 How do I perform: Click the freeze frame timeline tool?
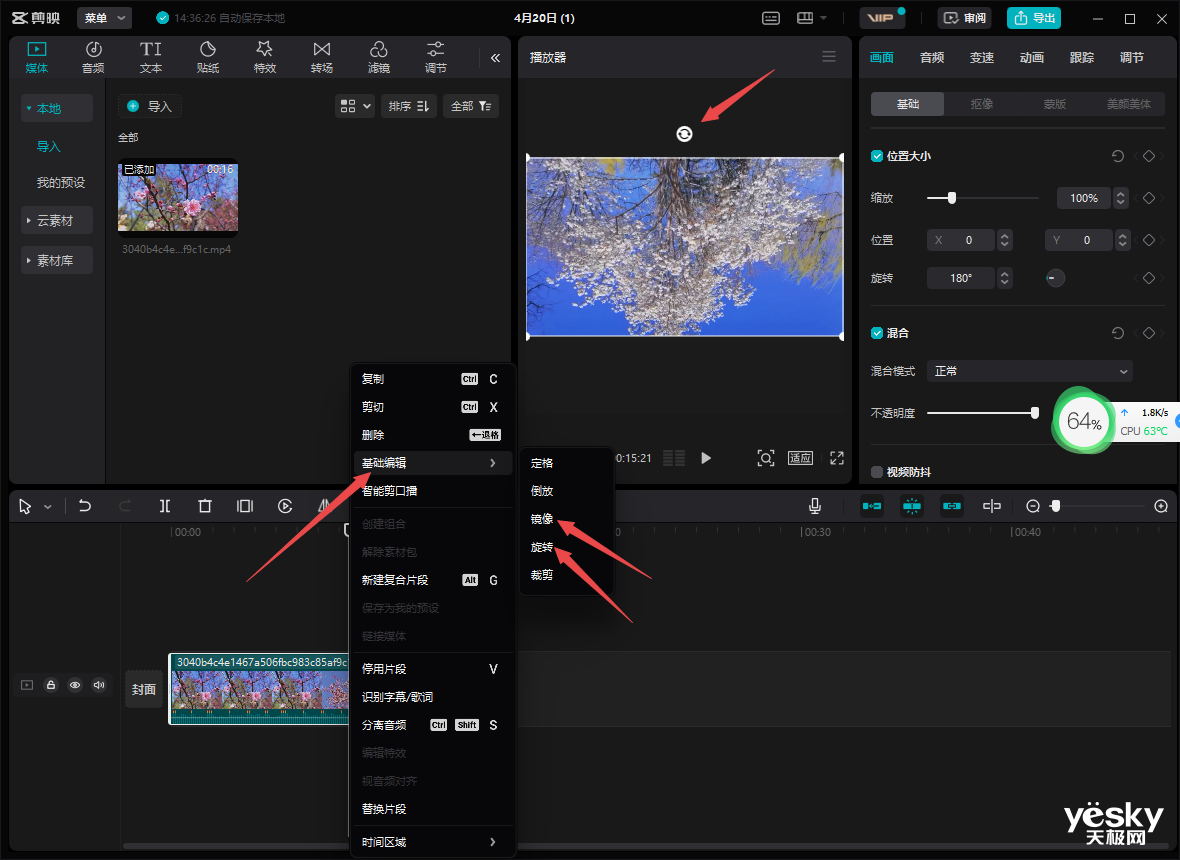[x=245, y=506]
